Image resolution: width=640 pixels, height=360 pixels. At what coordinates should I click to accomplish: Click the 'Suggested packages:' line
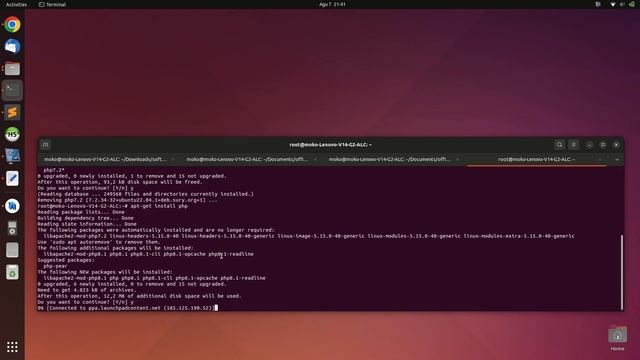pyautogui.click(x=66, y=260)
